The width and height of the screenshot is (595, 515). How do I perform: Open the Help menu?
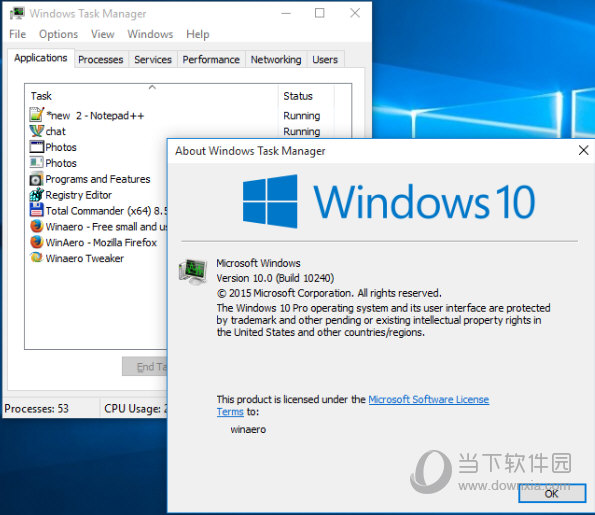click(x=198, y=34)
